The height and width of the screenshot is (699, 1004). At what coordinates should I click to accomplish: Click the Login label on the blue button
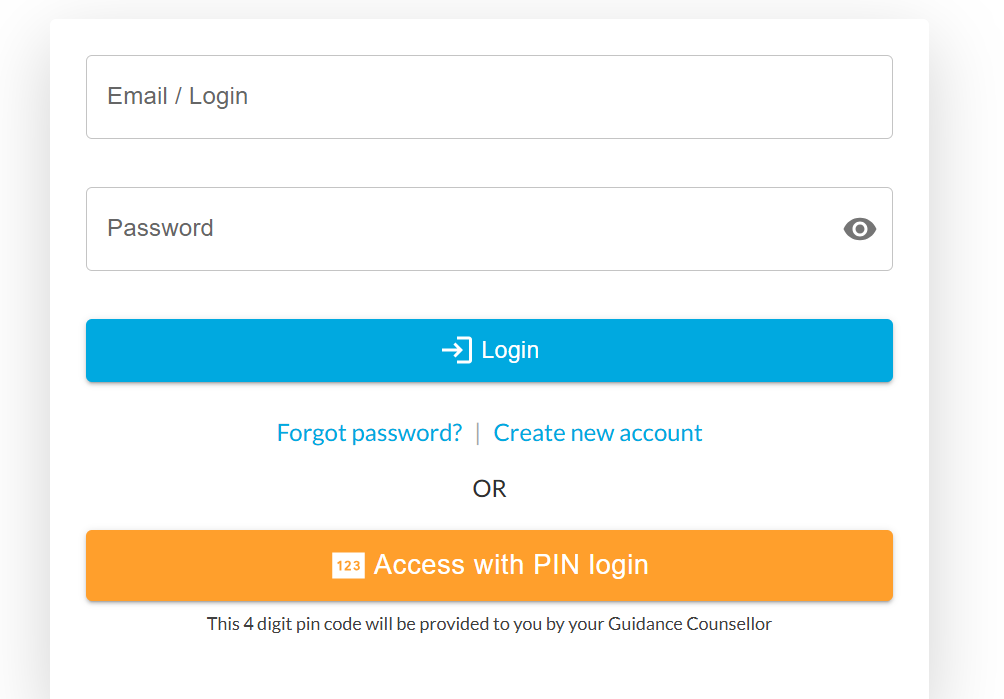pyautogui.click(x=510, y=351)
